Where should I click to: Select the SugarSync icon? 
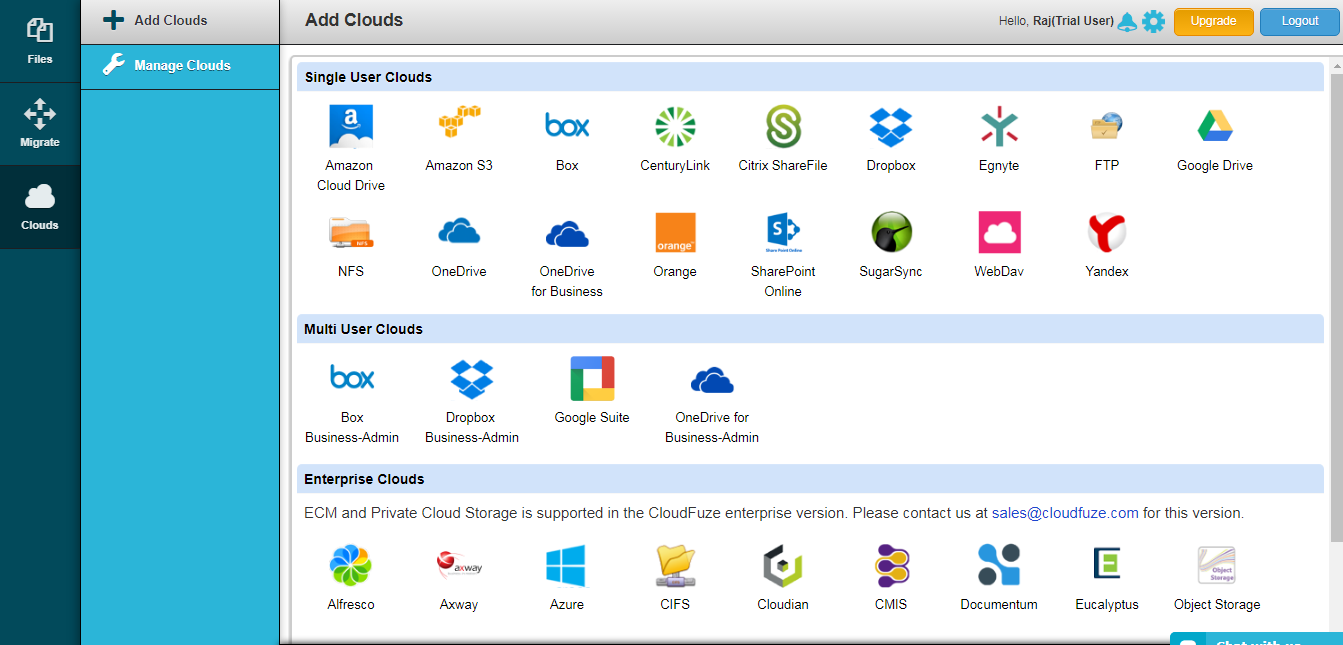[x=891, y=232]
